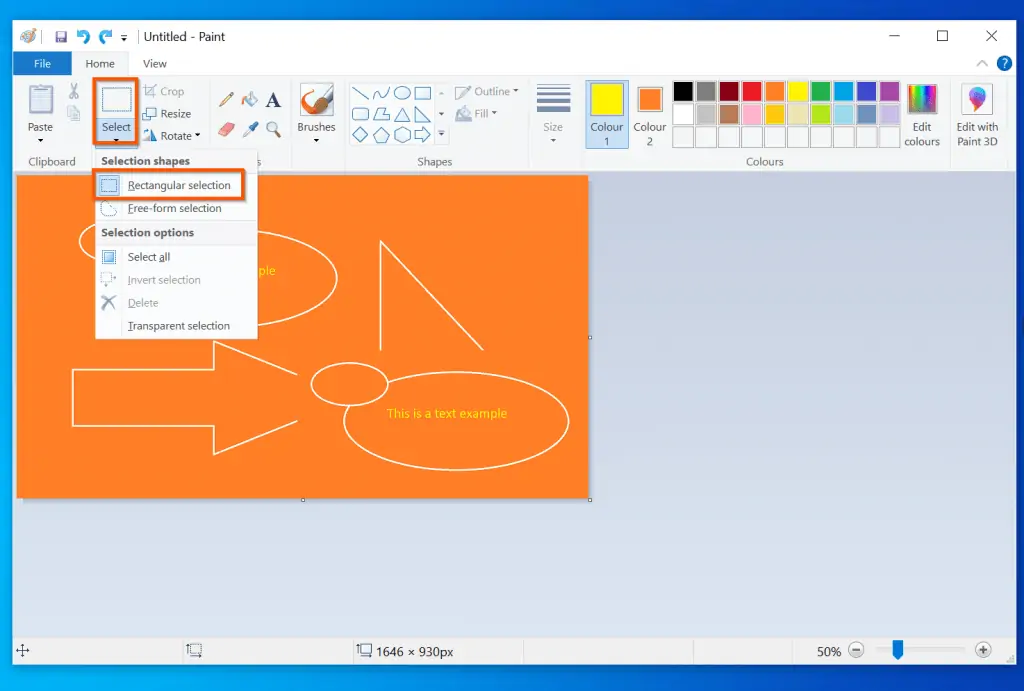
Task: Select the Magnifier tool
Action: pos(273,129)
